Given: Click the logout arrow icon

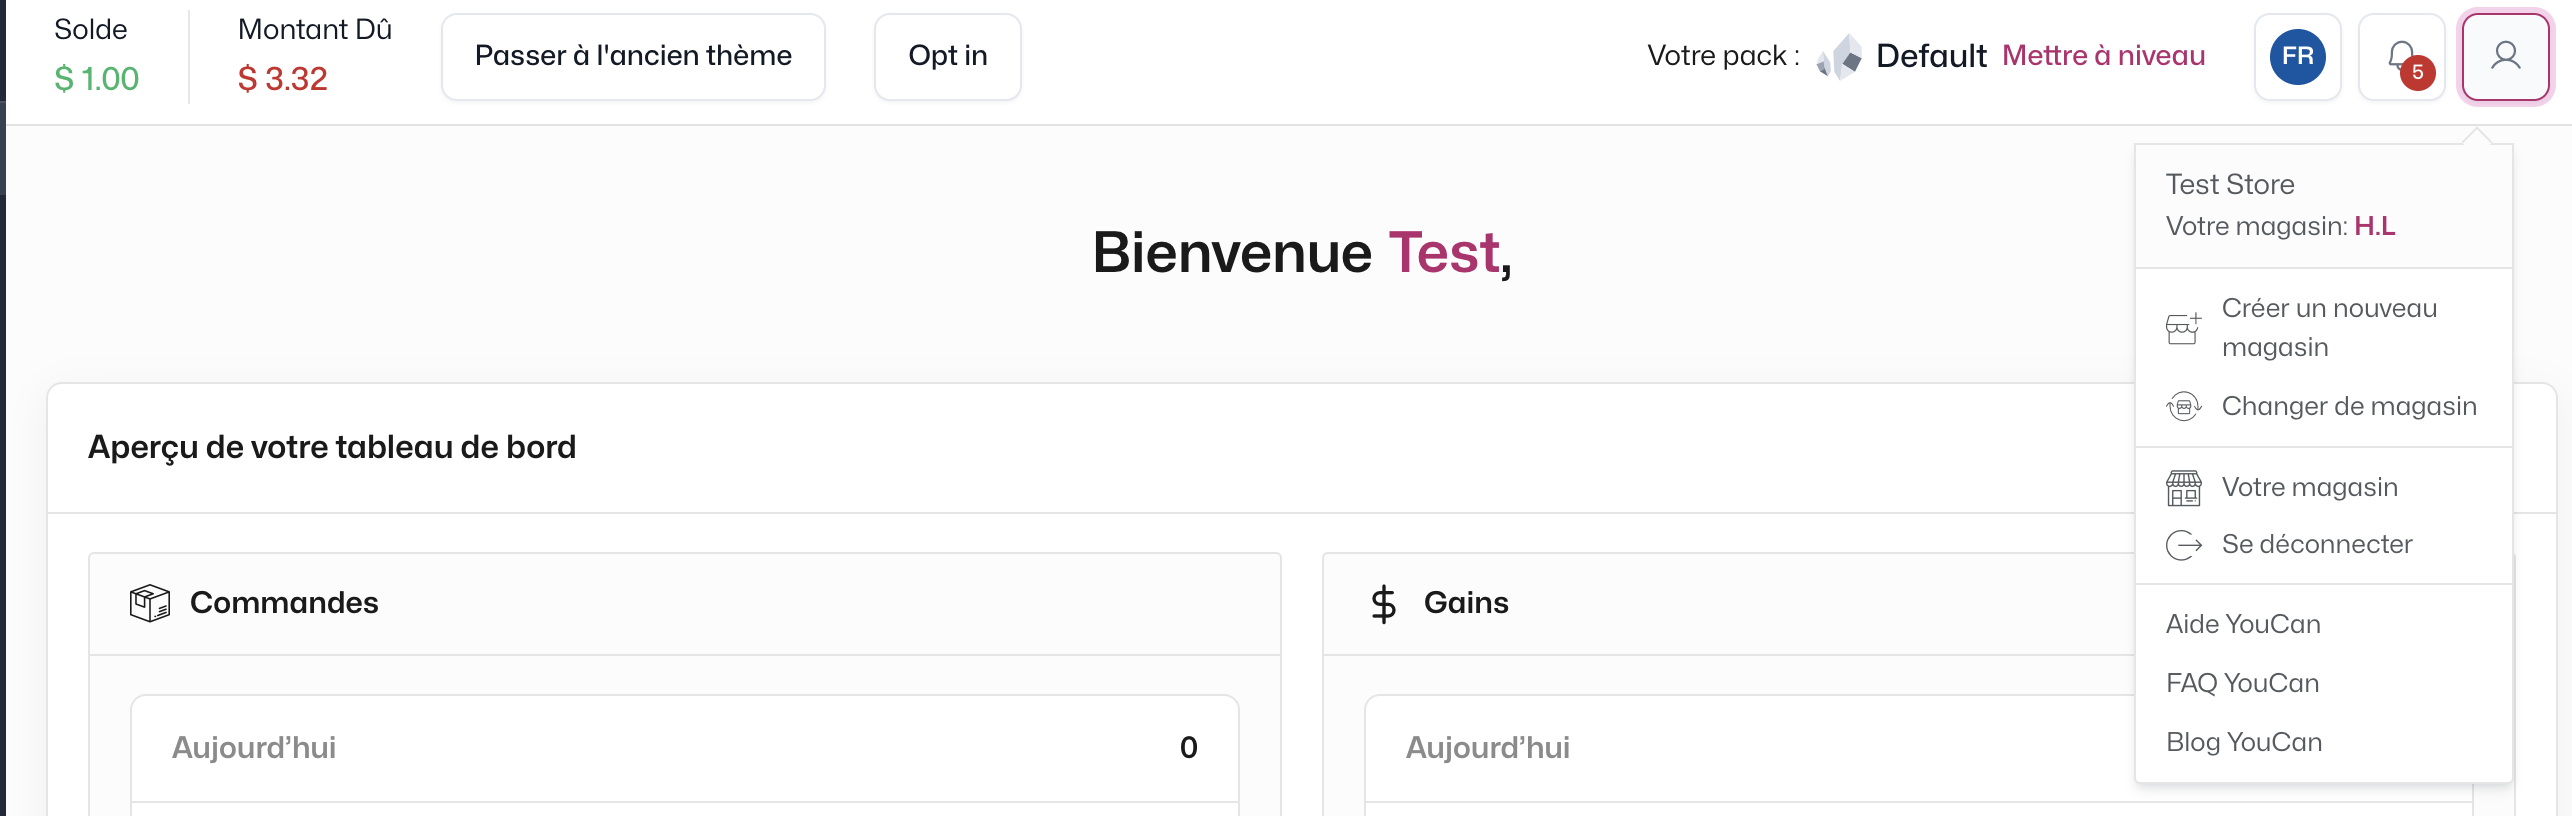Looking at the screenshot, I should [2183, 545].
